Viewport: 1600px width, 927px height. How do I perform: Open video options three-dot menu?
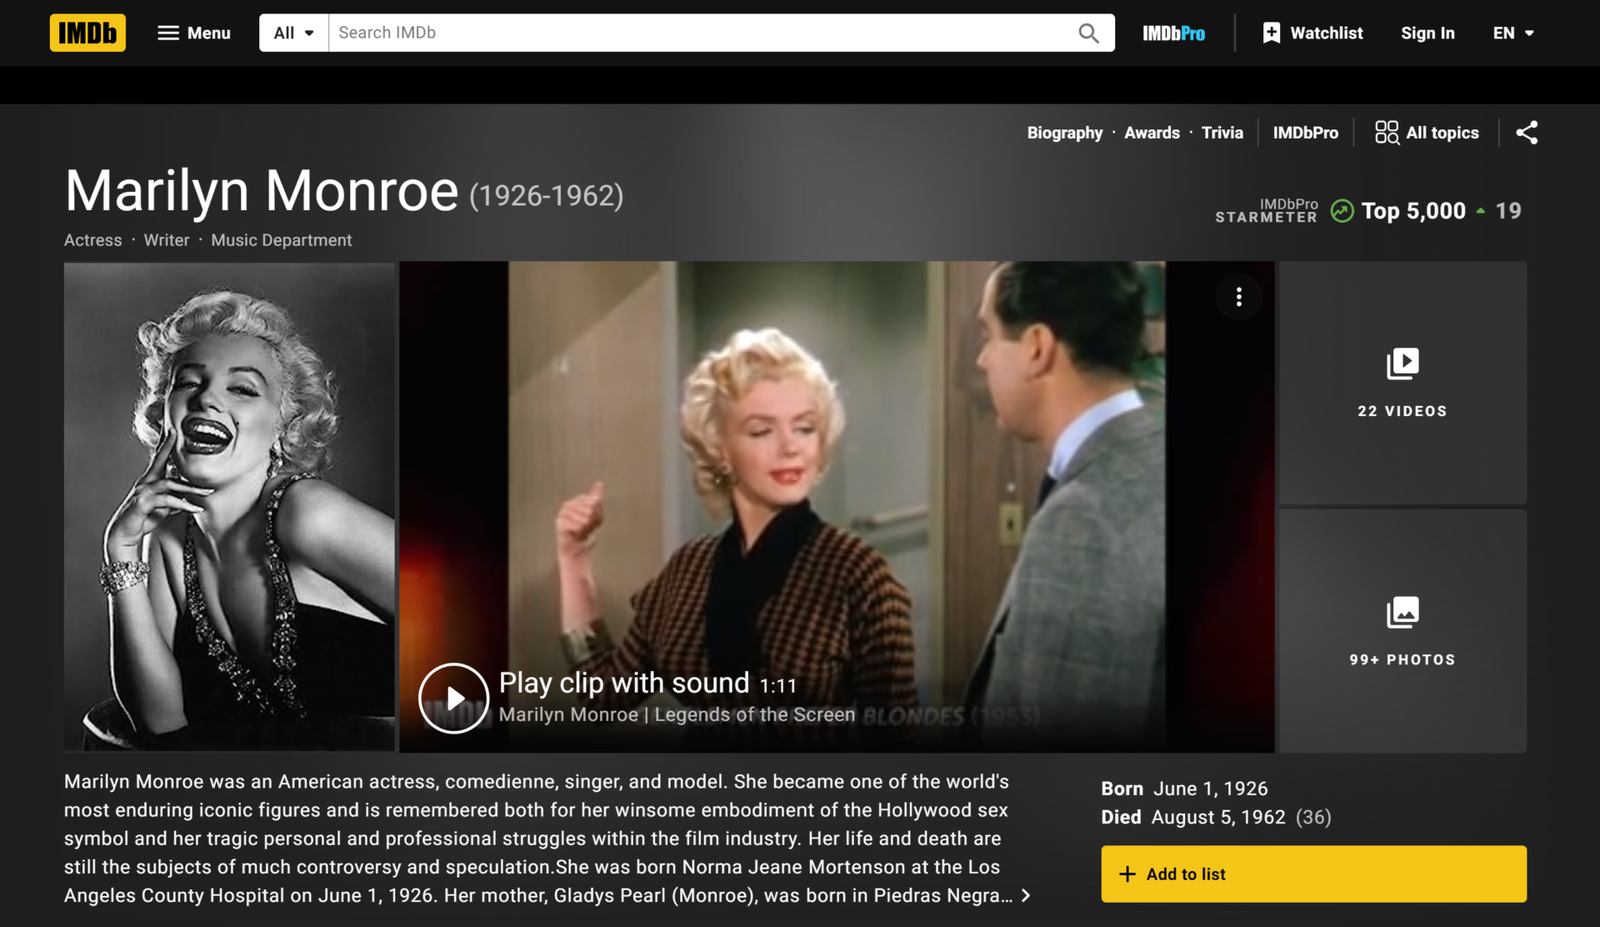(x=1238, y=297)
